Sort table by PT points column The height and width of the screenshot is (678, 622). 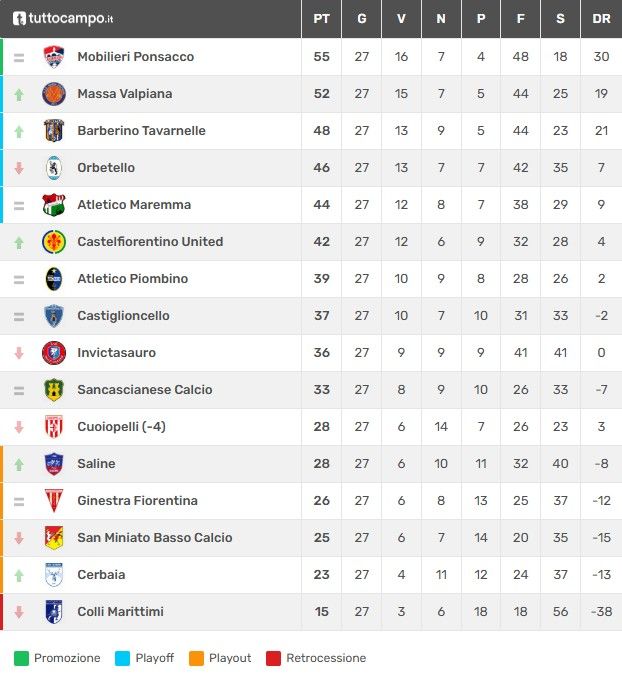tap(321, 19)
